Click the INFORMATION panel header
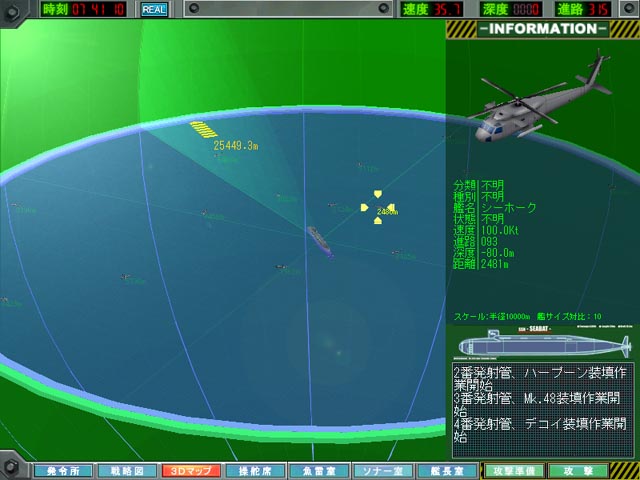 click(543, 29)
